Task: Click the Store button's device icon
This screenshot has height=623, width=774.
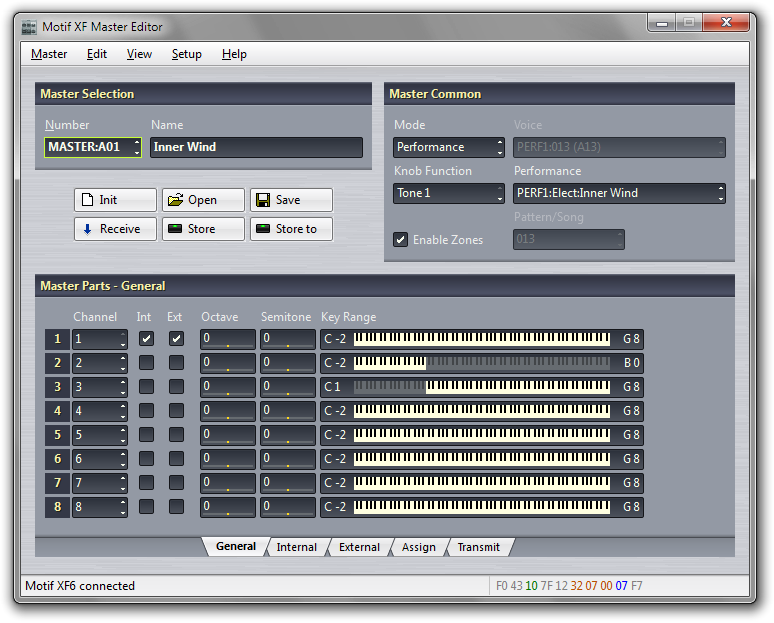Action: tap(174, 229)
